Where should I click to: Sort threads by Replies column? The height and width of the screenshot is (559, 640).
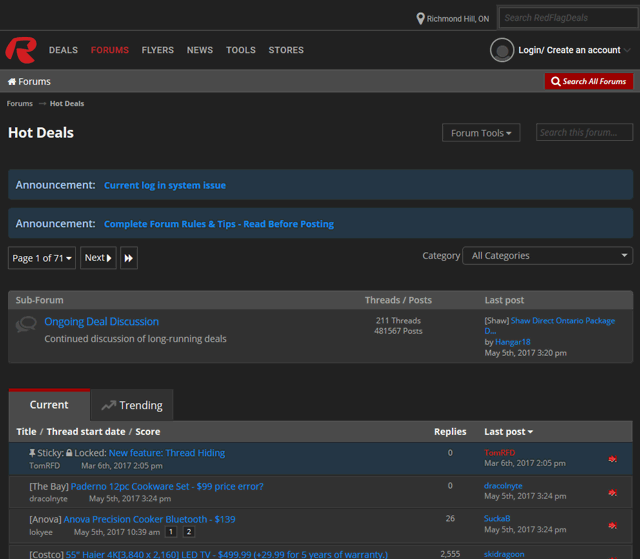tap(450, 432)
